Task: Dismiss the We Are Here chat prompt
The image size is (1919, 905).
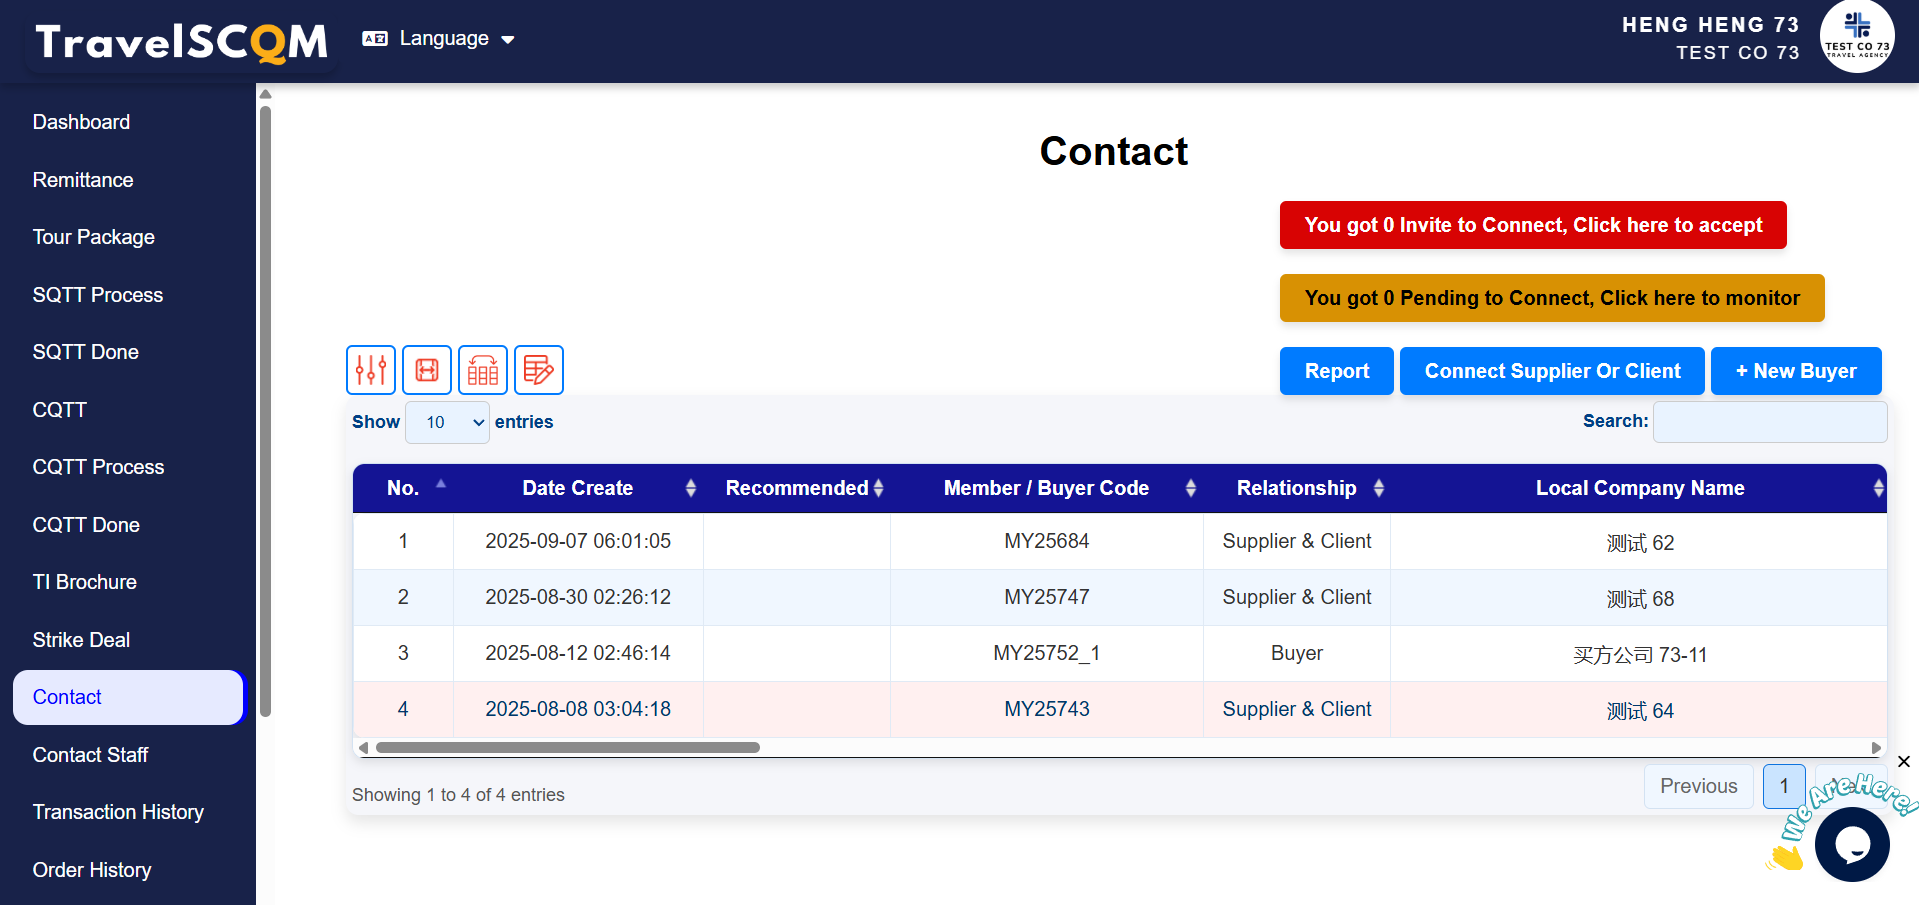Action: (1904, 762)
